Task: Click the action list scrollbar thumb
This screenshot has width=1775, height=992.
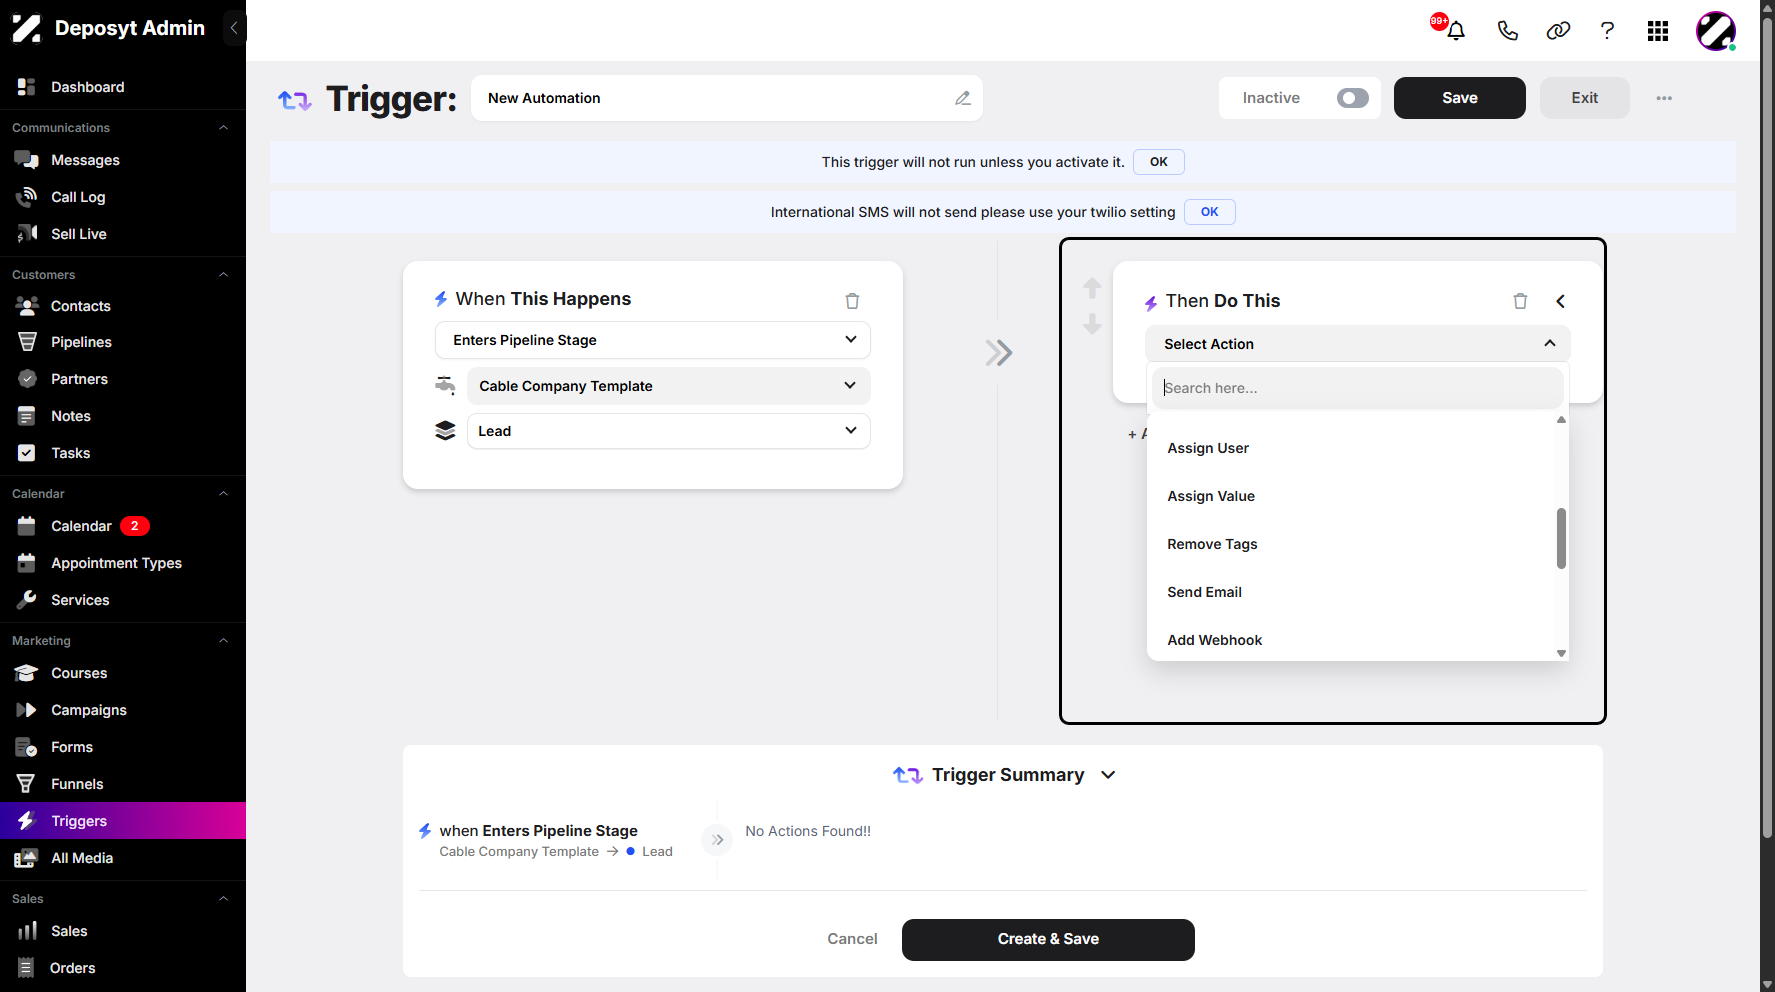Action: [x=1561, y=538]
